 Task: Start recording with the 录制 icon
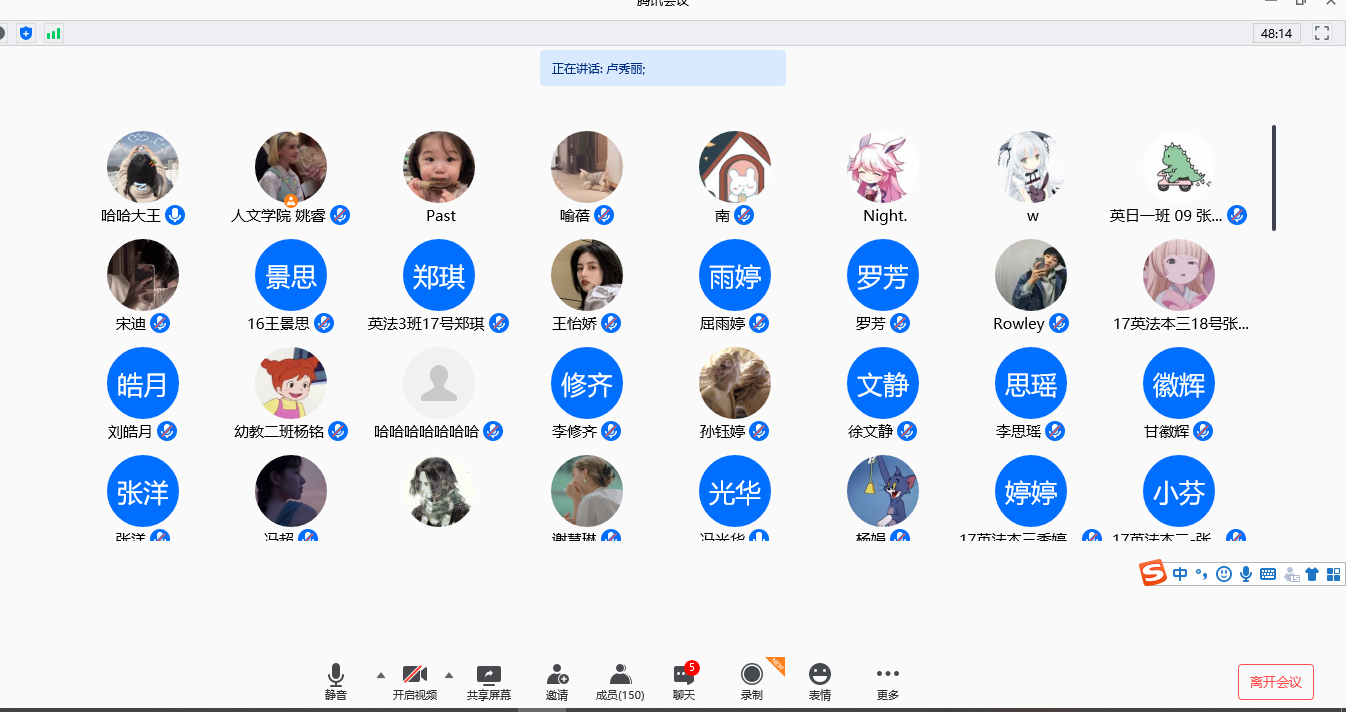click(751, 675)
